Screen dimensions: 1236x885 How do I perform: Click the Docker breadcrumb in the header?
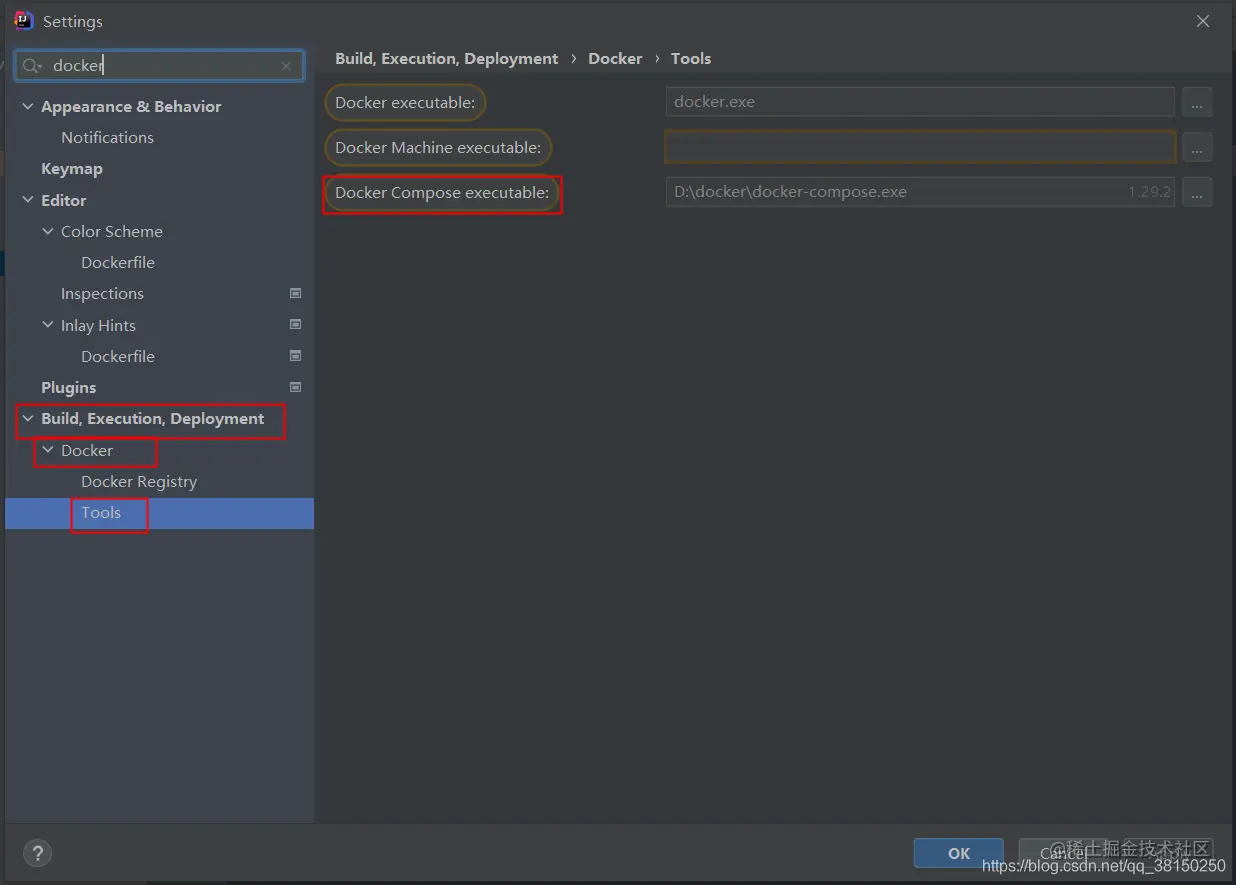pyautogui.click(x=615, y=58)
